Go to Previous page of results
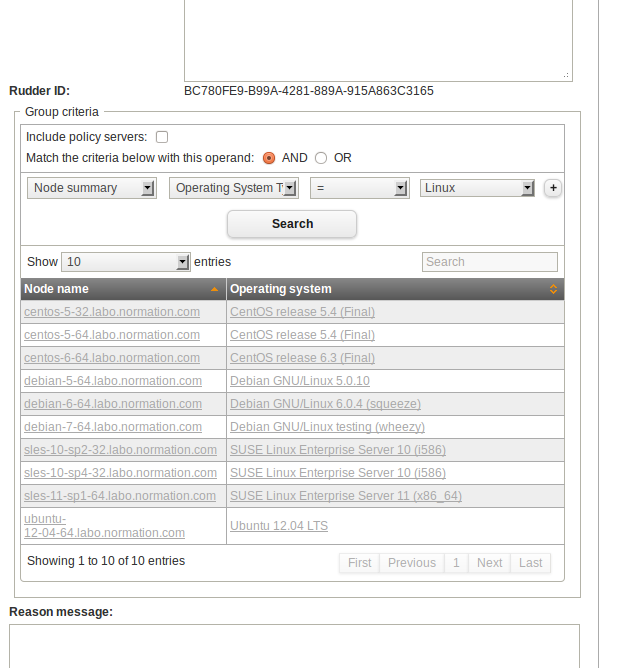Screen dimensions: 621x668 (x=412, y=563)
